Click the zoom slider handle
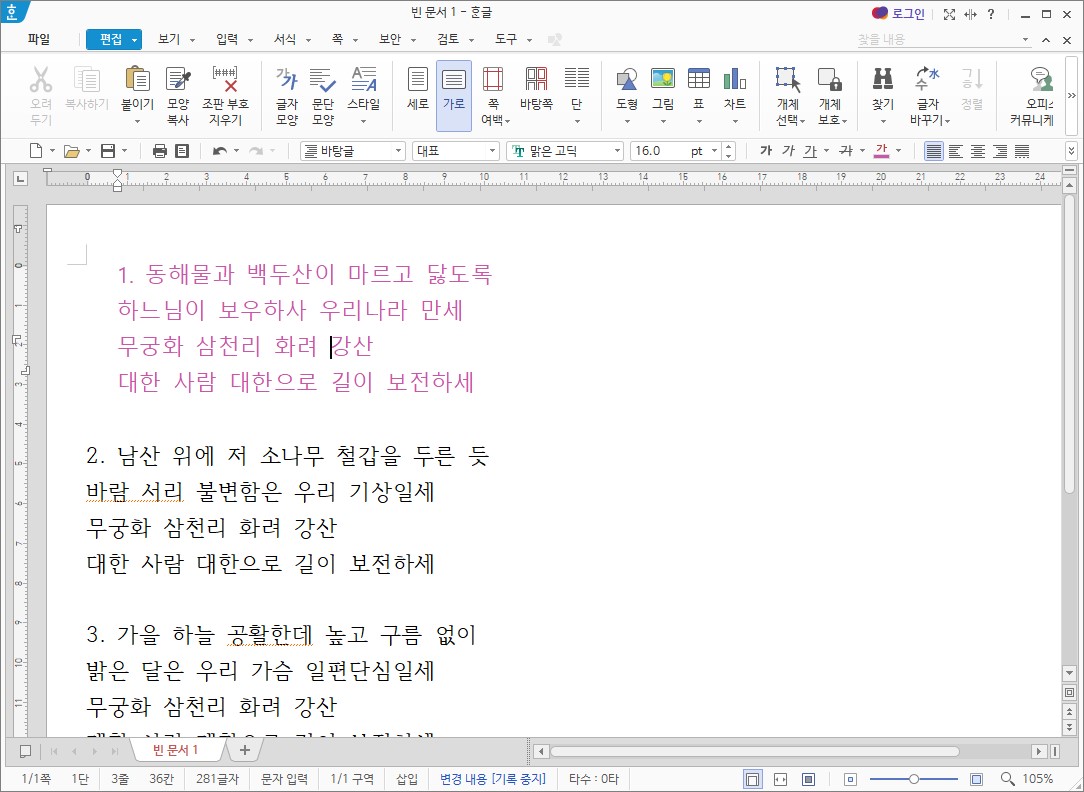 coord(914,779)
